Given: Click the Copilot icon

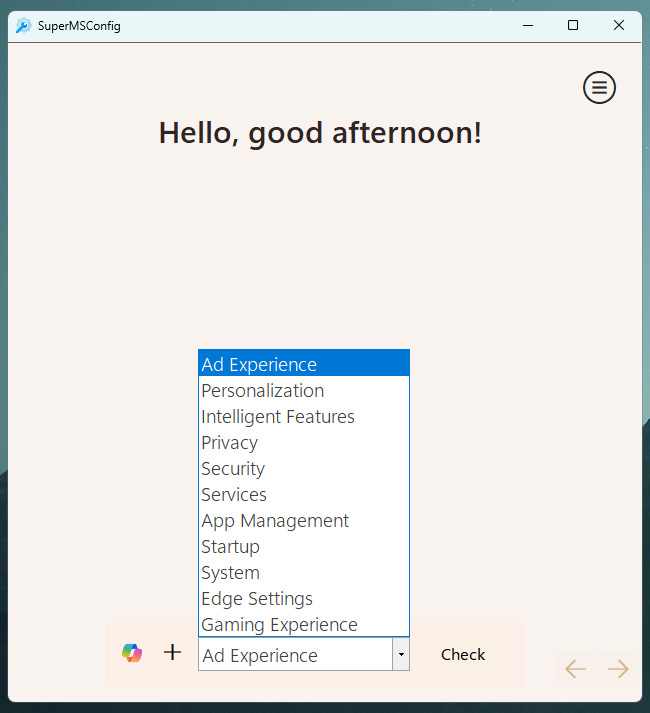Looking at the screenshot, I should [132, 653].
